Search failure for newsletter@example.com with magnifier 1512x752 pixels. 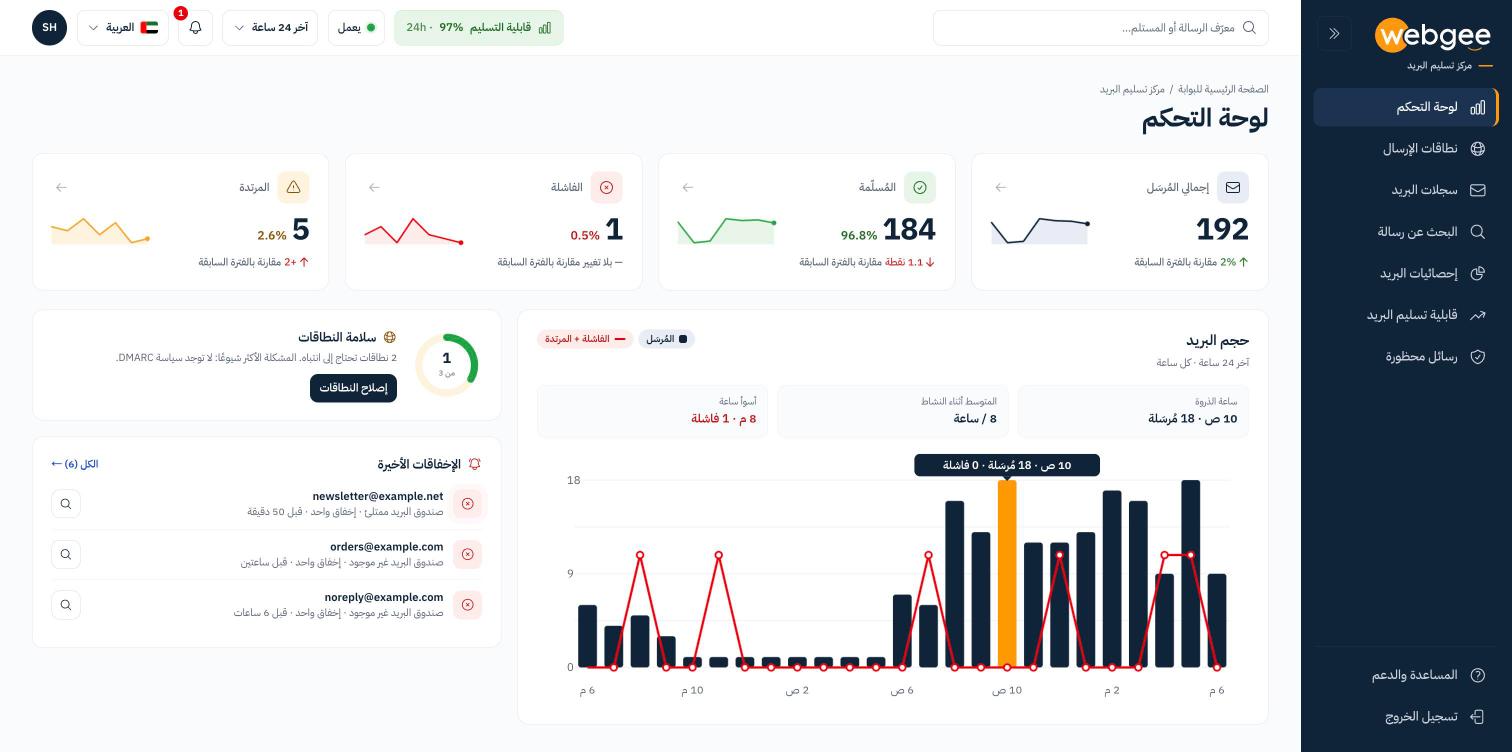tap(66, 504)
